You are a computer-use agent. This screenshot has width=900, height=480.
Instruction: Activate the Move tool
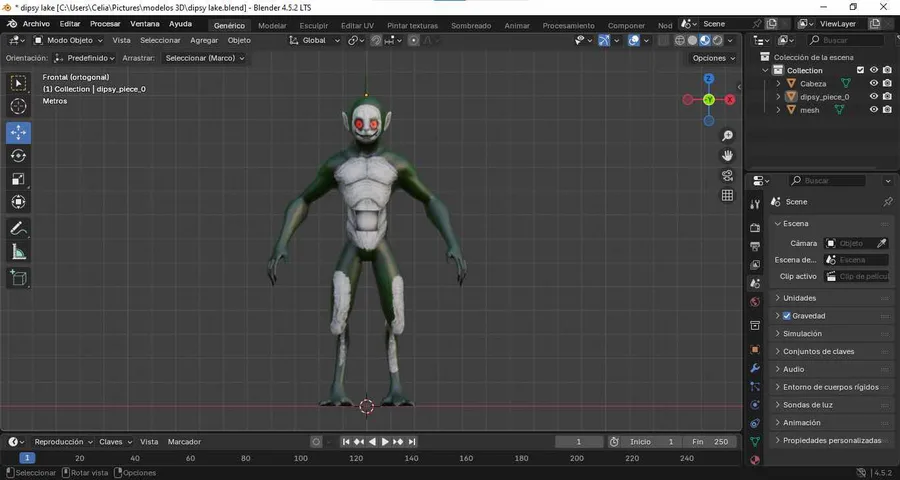[x=18, y=133]
